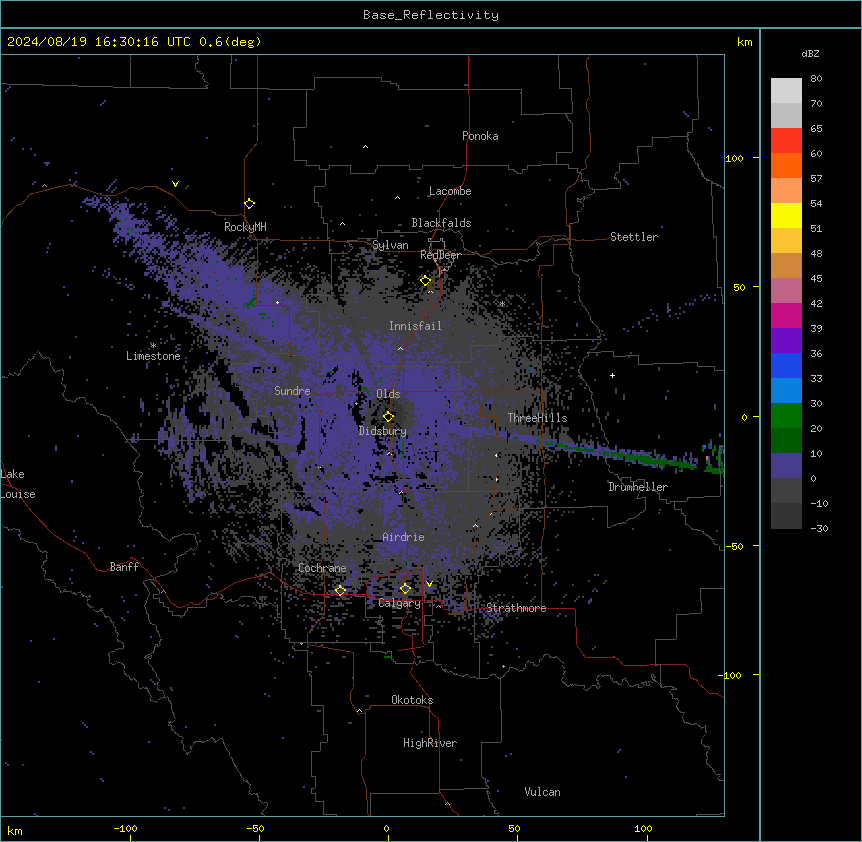The width and height of the screenshot is (862, 842).
Task: Select the purple 36-39 dBZ legend swatch
Action: [x=786, y=341]
